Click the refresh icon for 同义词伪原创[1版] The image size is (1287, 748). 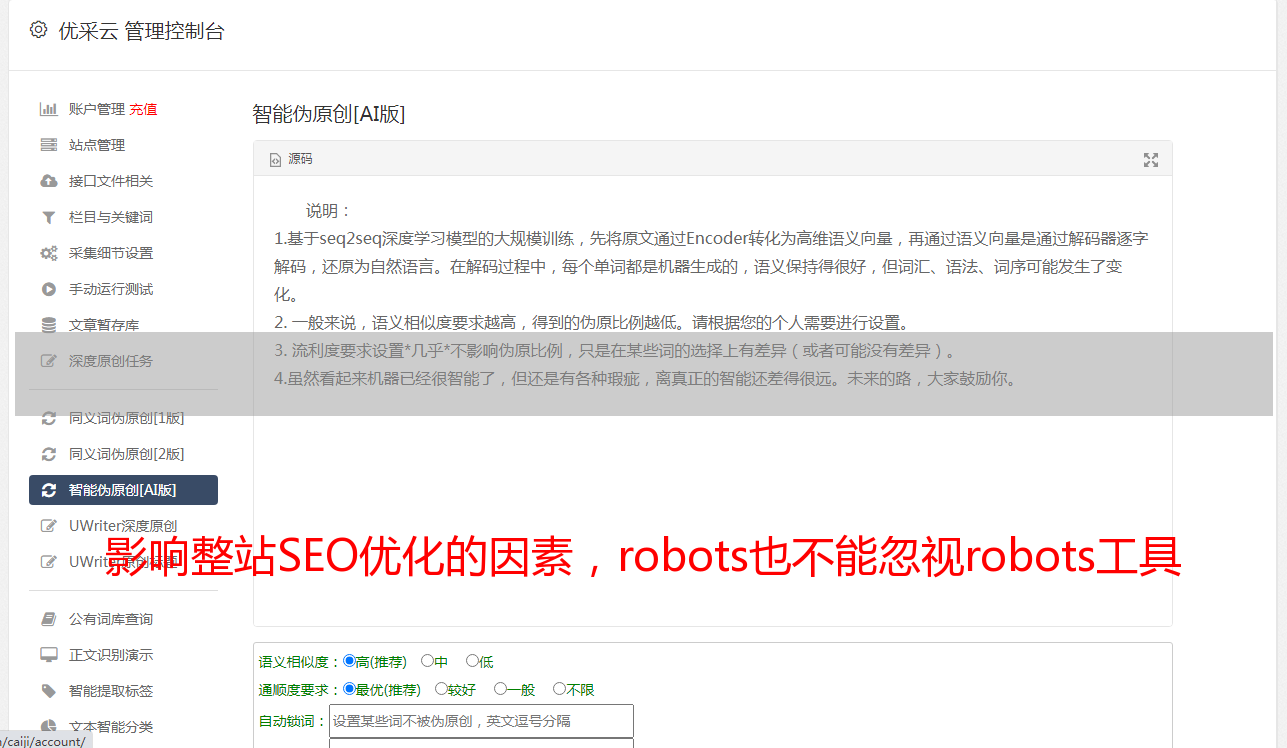[x=48, y=418]
